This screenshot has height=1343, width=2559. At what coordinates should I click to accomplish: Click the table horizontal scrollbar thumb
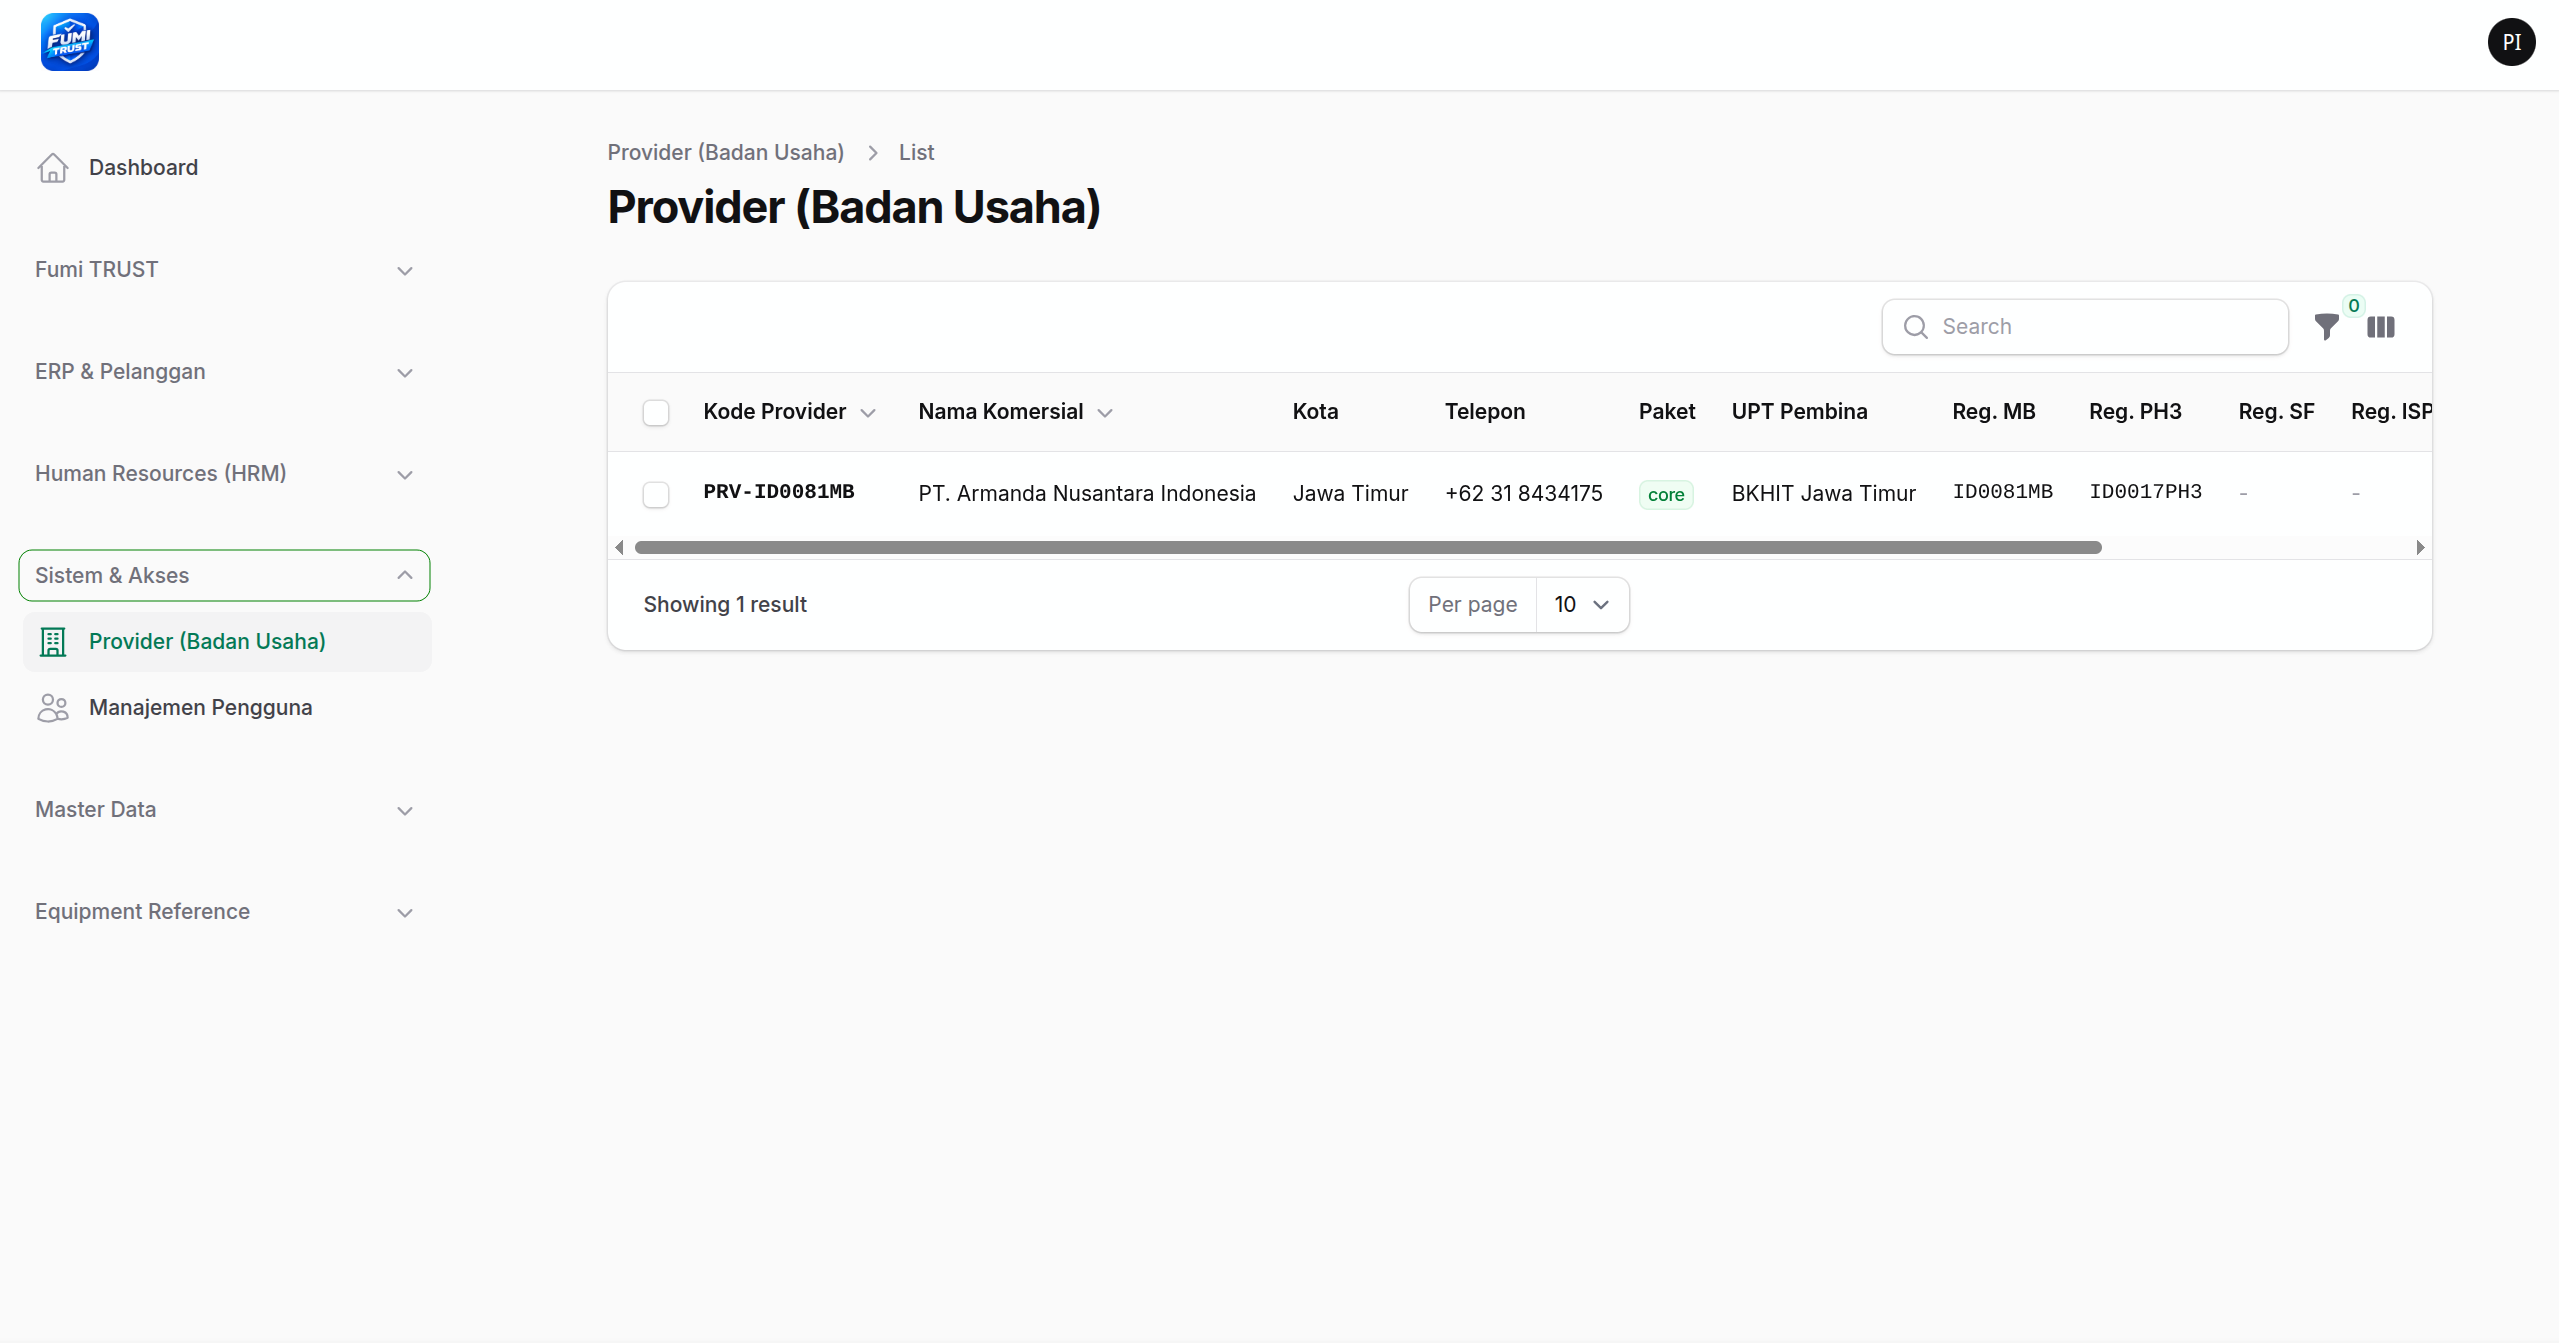coord(1368,547)
